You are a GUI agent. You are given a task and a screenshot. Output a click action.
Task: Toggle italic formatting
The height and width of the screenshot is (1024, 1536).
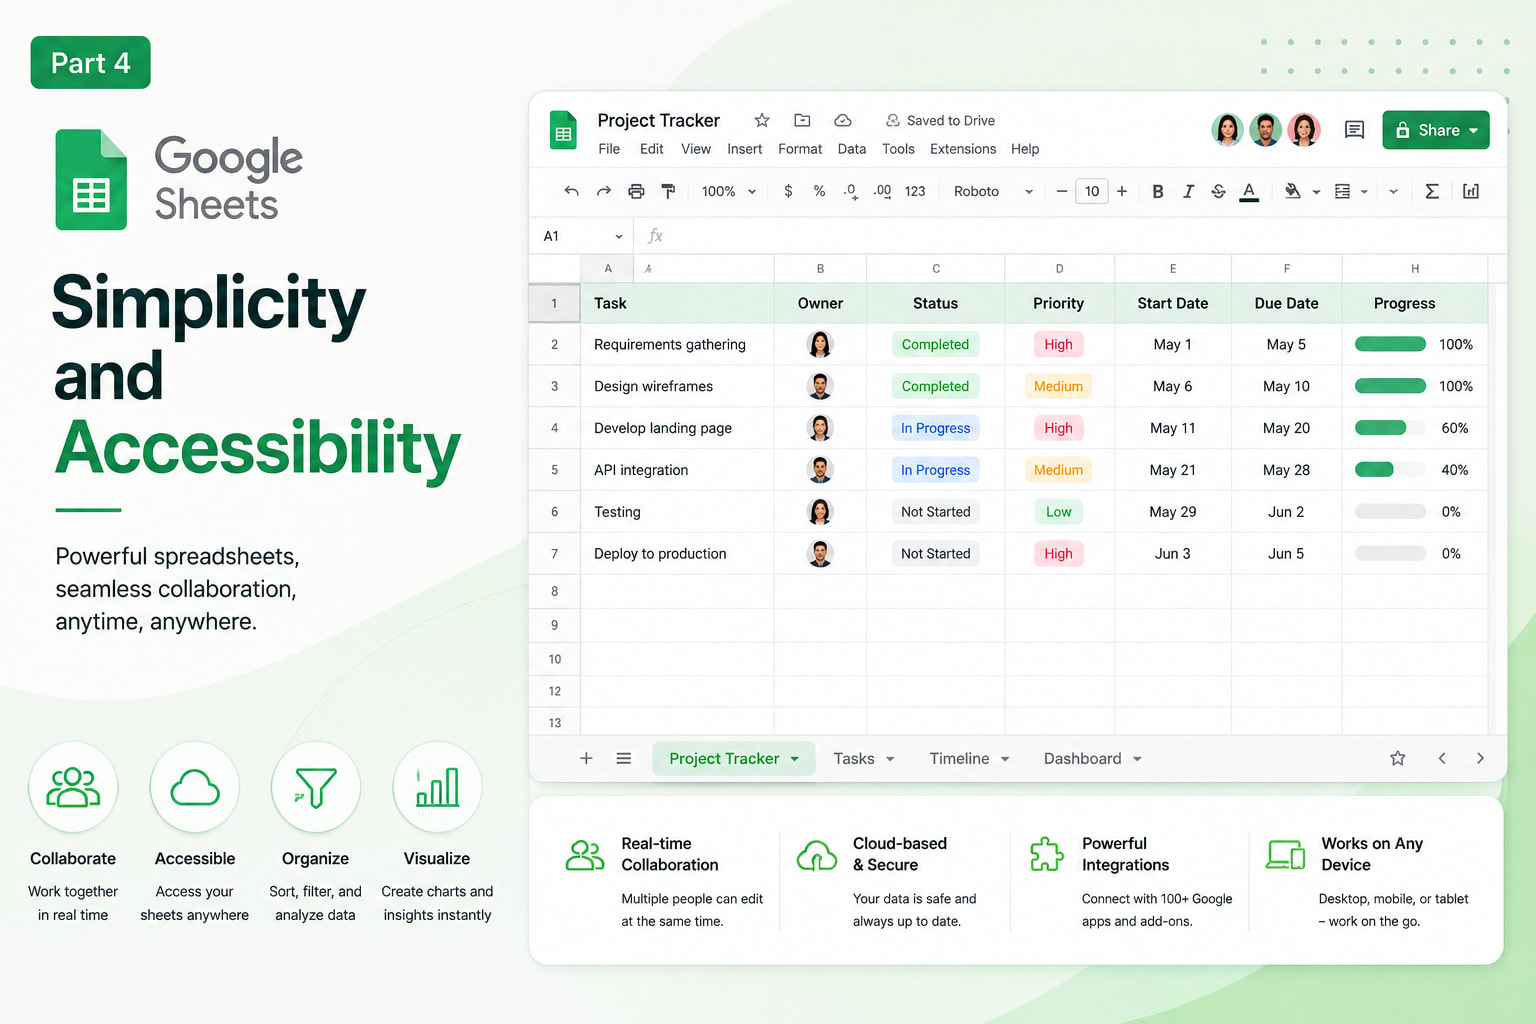pyautogui.click(x=1188, y=191)
